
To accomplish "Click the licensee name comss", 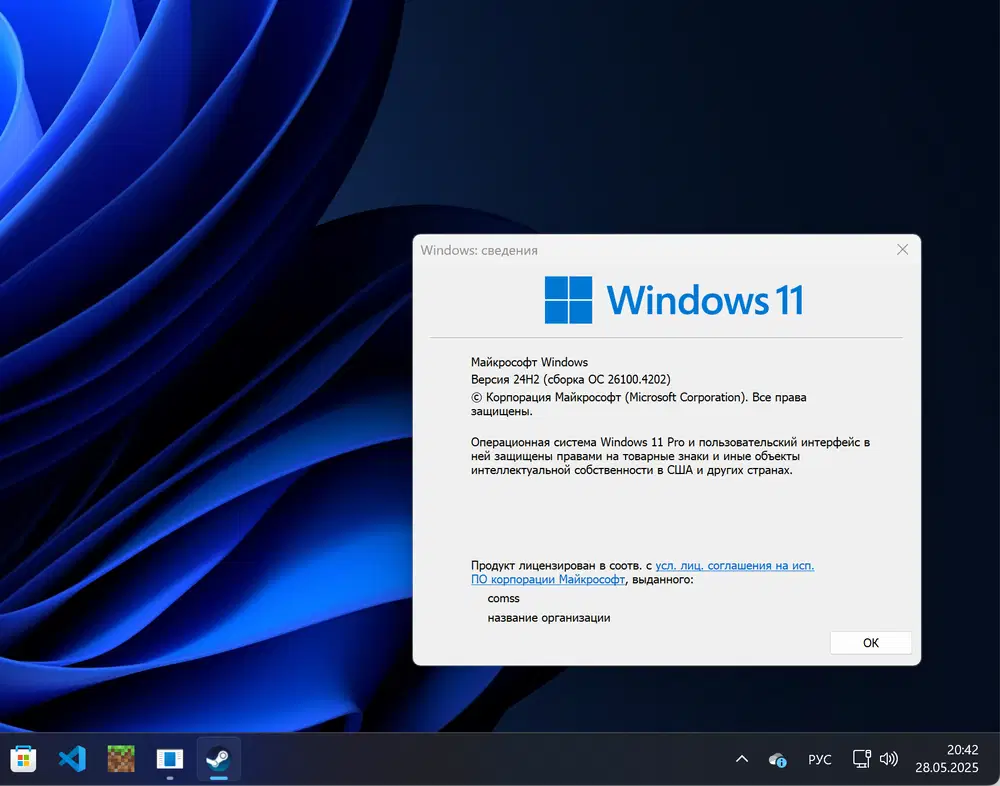I will click(503, 598).
